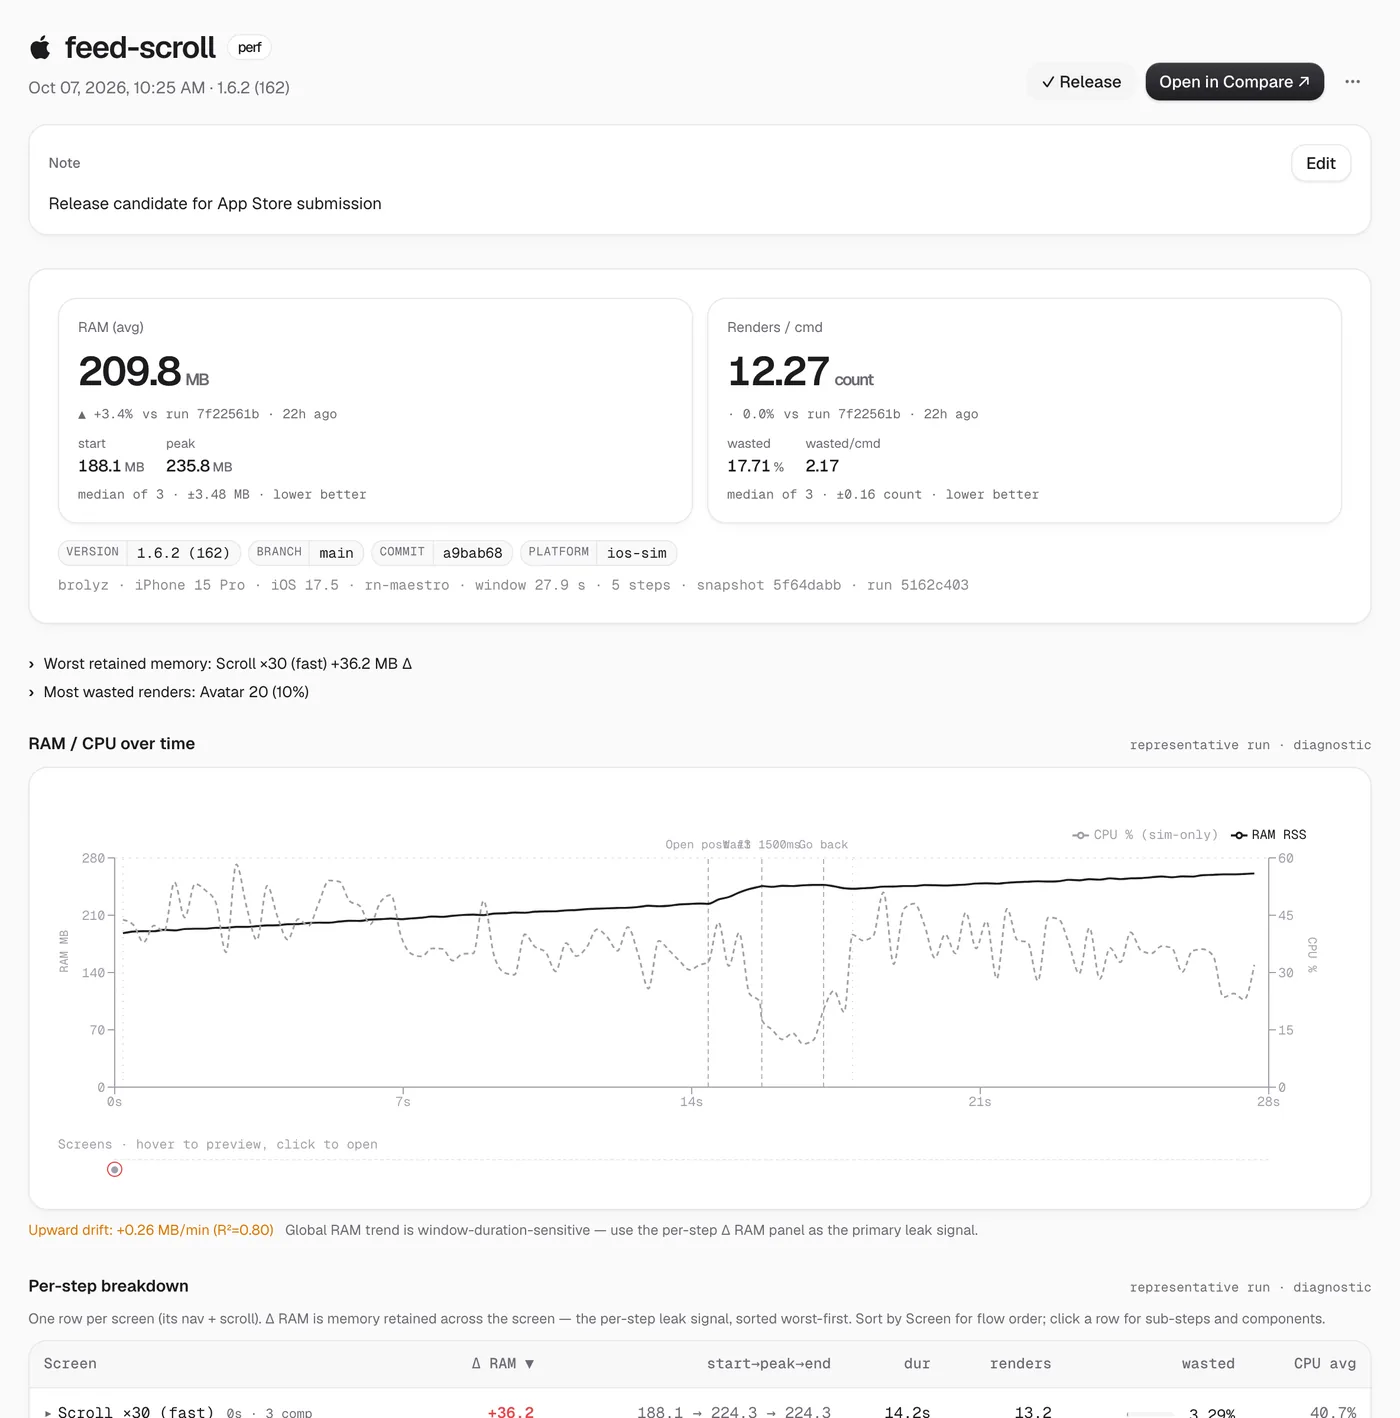Viewport: 1400px width, 1418px height.
Task: Click the wasted/cmd 2.17 value
Action: coord(822,466)
